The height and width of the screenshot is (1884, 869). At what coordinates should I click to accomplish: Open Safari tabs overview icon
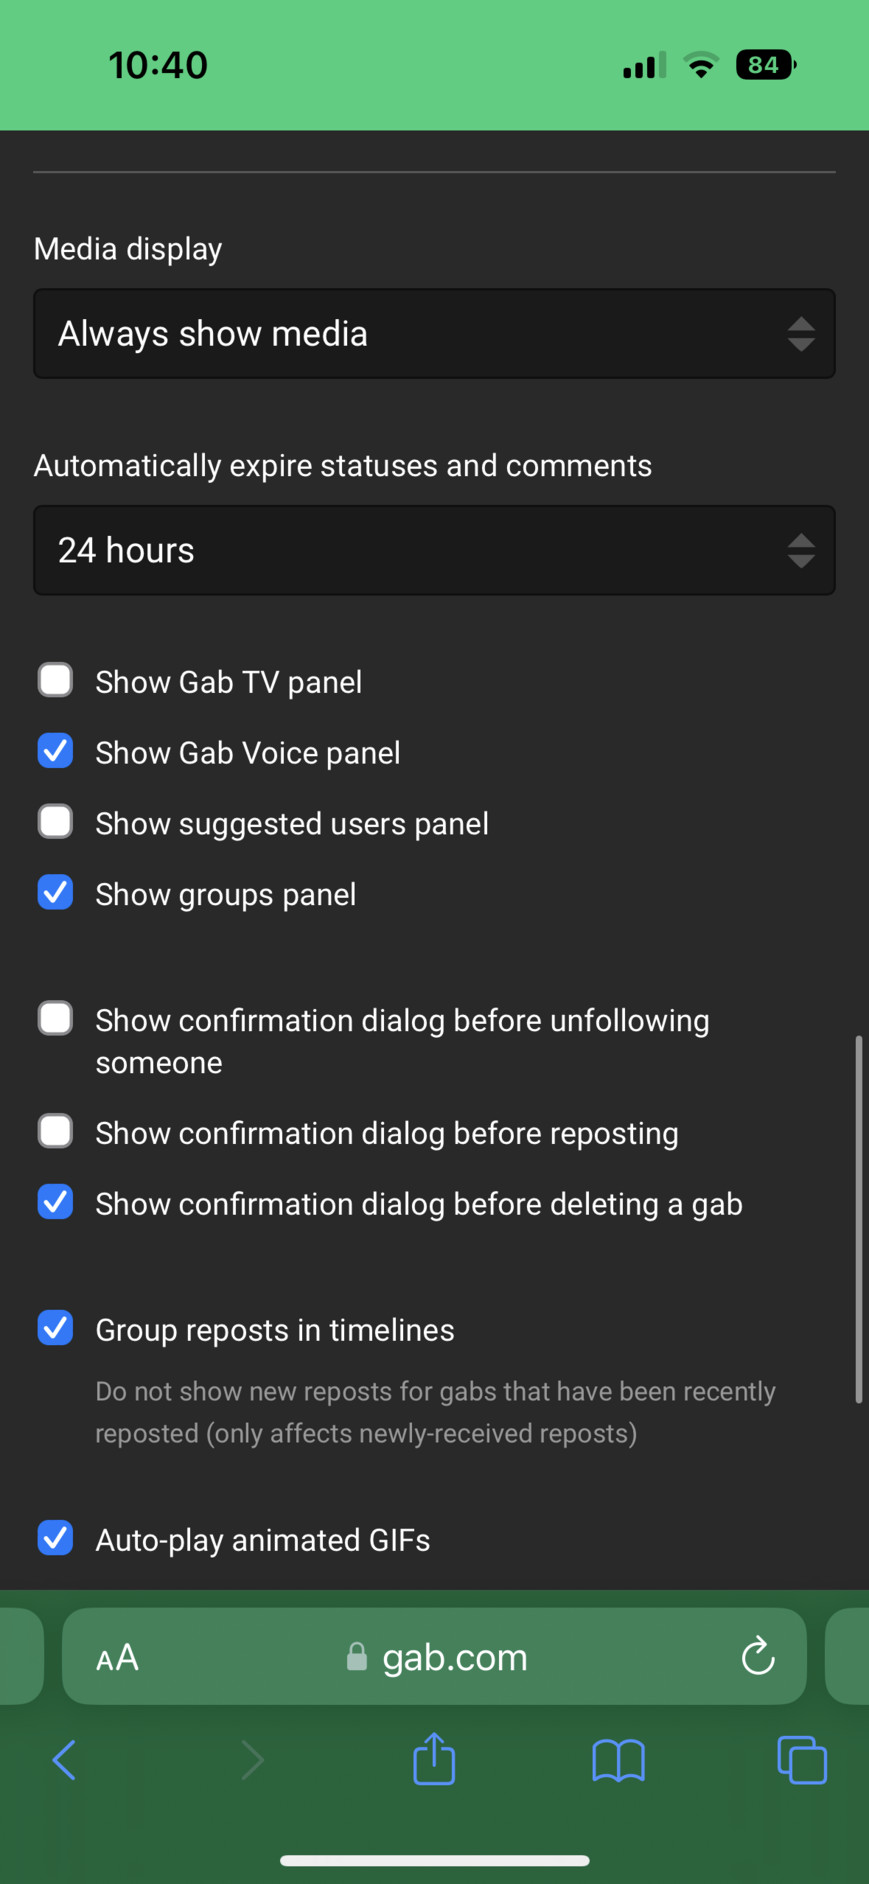(x=802, y=1760)
